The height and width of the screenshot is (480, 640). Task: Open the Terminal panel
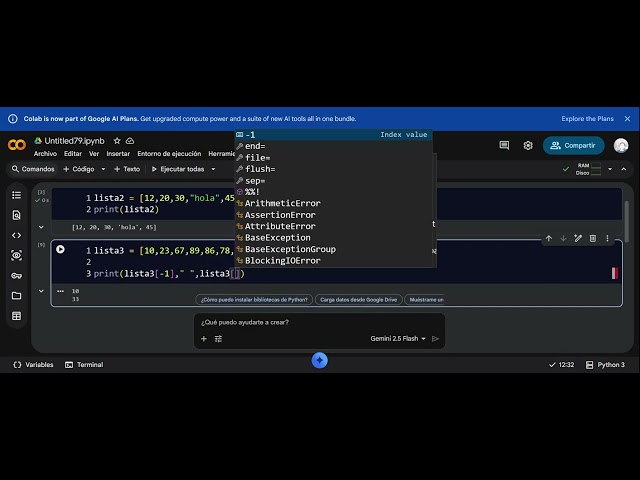[84, 364]
